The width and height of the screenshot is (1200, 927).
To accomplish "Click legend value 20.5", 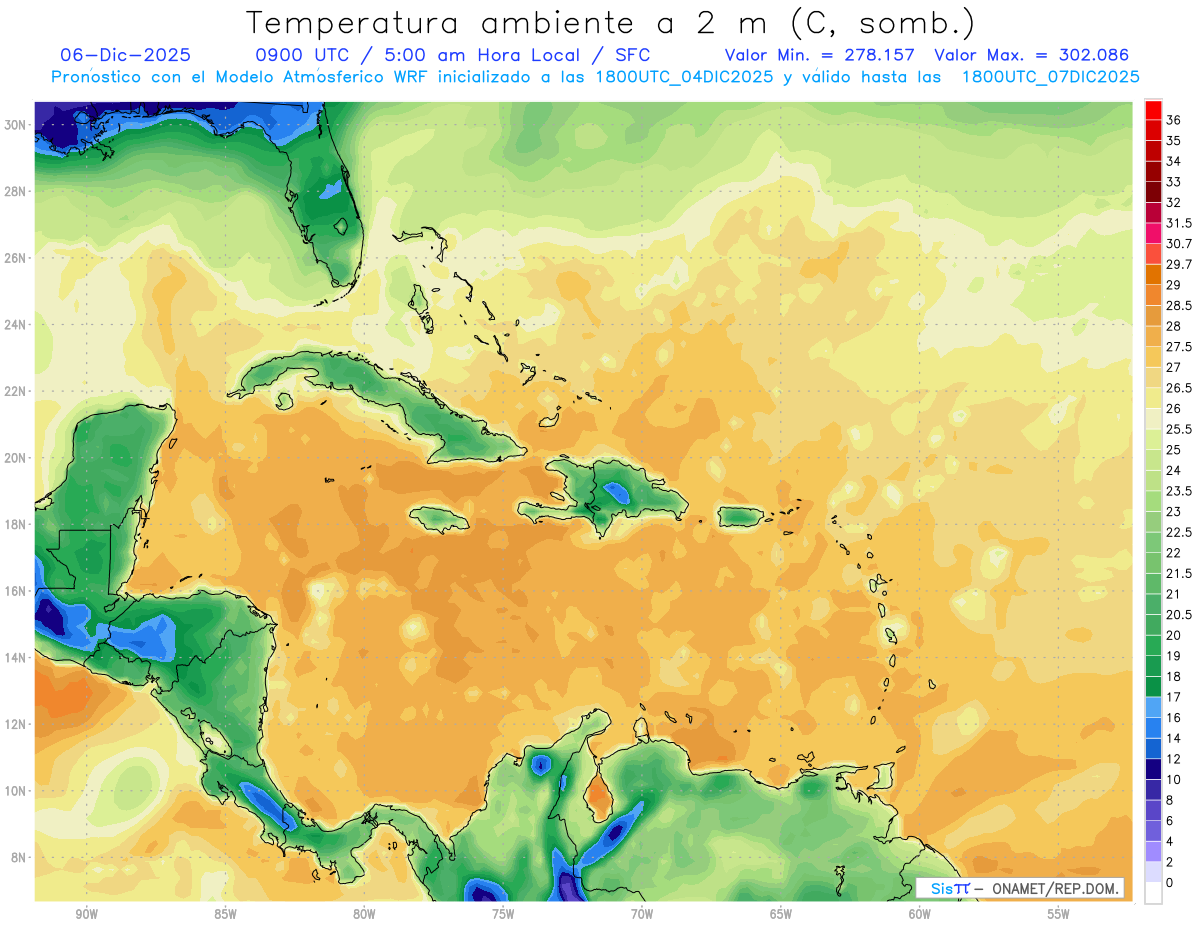I will tap(1179, 614).
